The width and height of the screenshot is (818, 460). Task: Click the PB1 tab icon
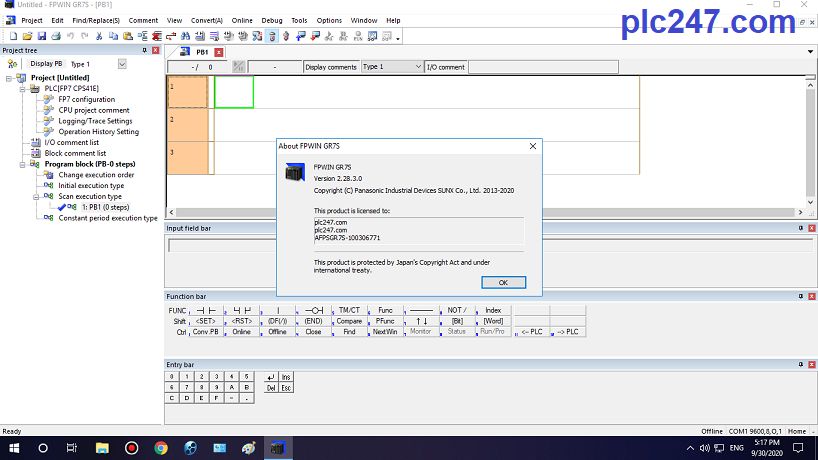coord(185,52)
